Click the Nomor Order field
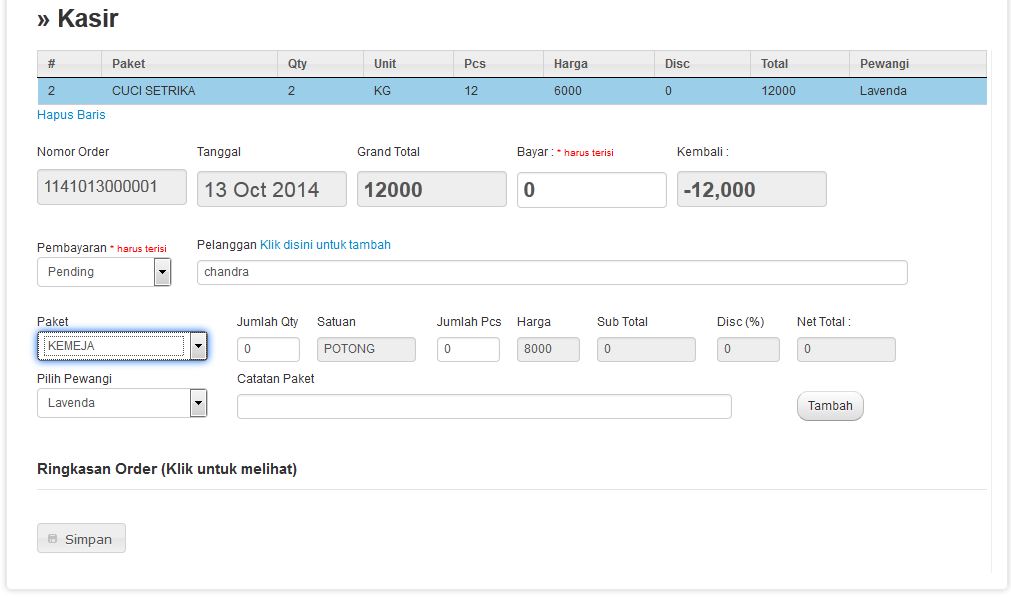The height and width of the screenshot is (597, 1011). (112, 187)
